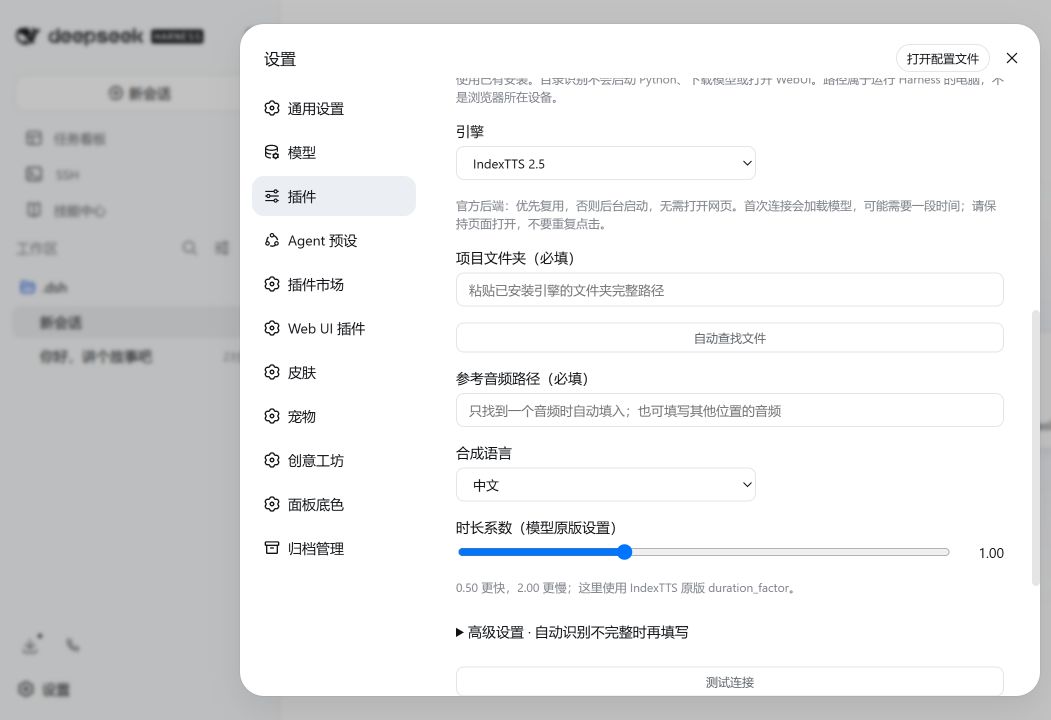Click the database icon beside 模型

click(x=271, y=152)
